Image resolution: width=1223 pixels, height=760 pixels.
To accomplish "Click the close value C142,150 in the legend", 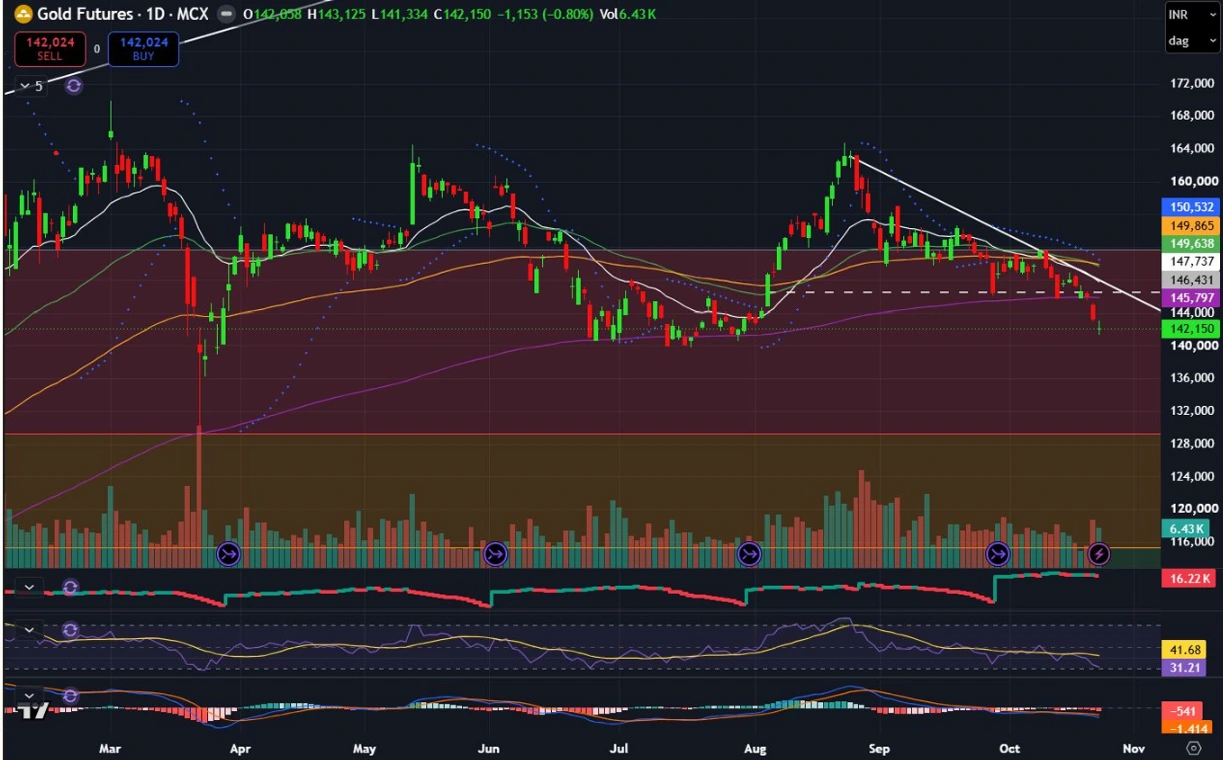I will pos(462,14).
